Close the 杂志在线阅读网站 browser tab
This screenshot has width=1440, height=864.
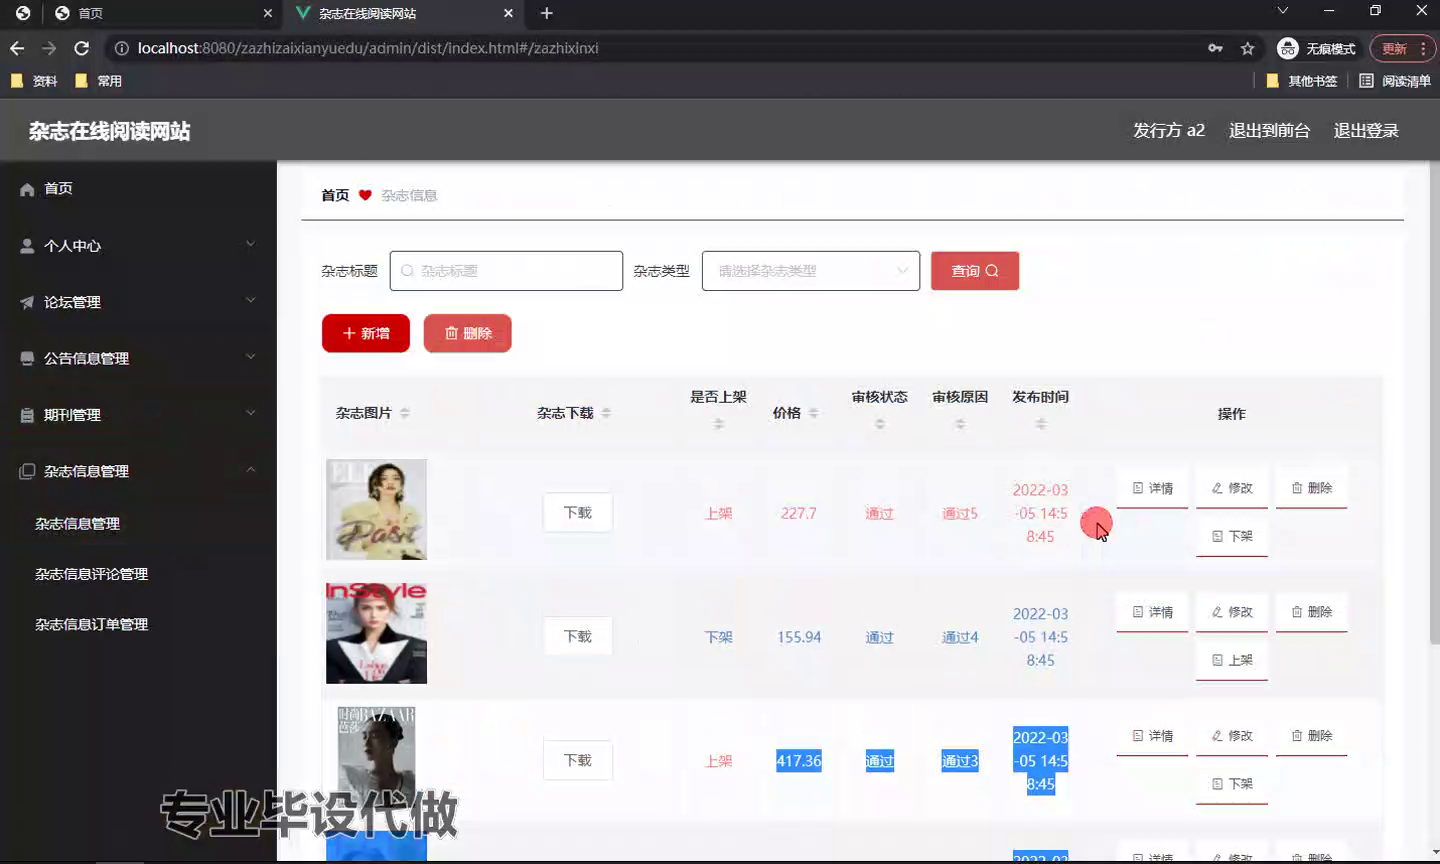pos(508,13)
